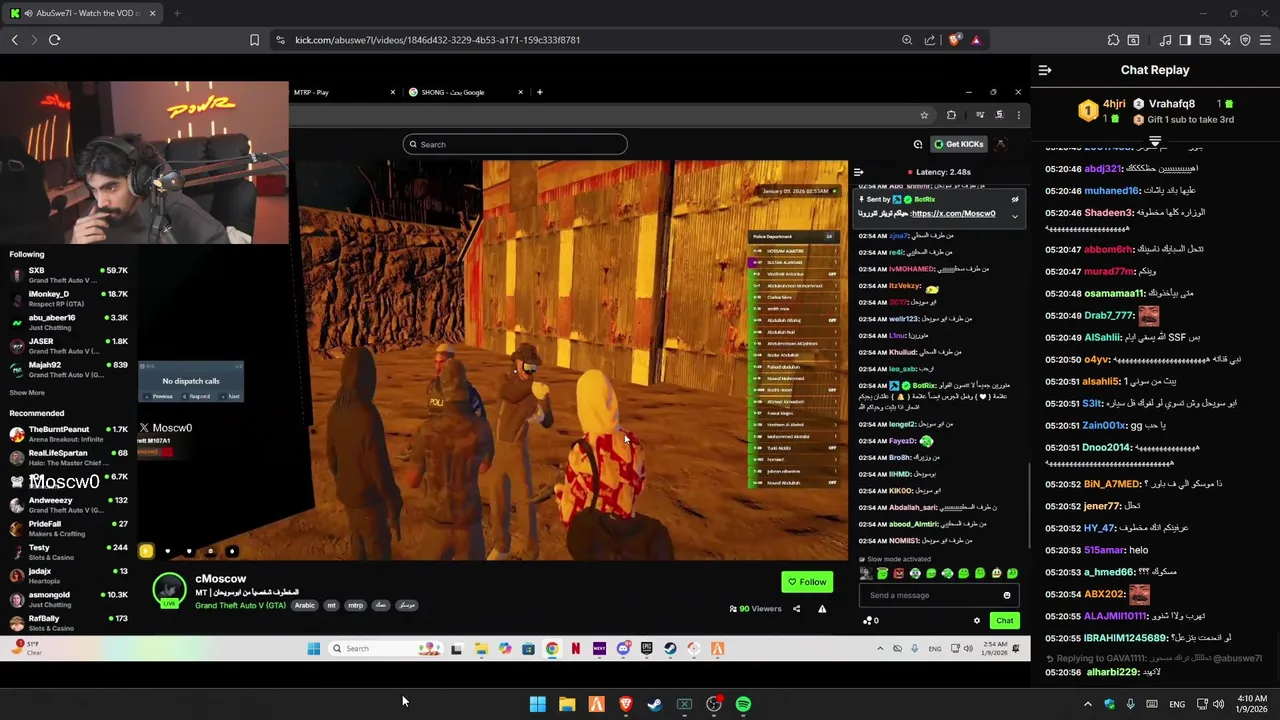The height and width of the screenshot is (720, 1280).
Task: Open Brave Leo AI sparkle icon
Action: pos(1226,40)
